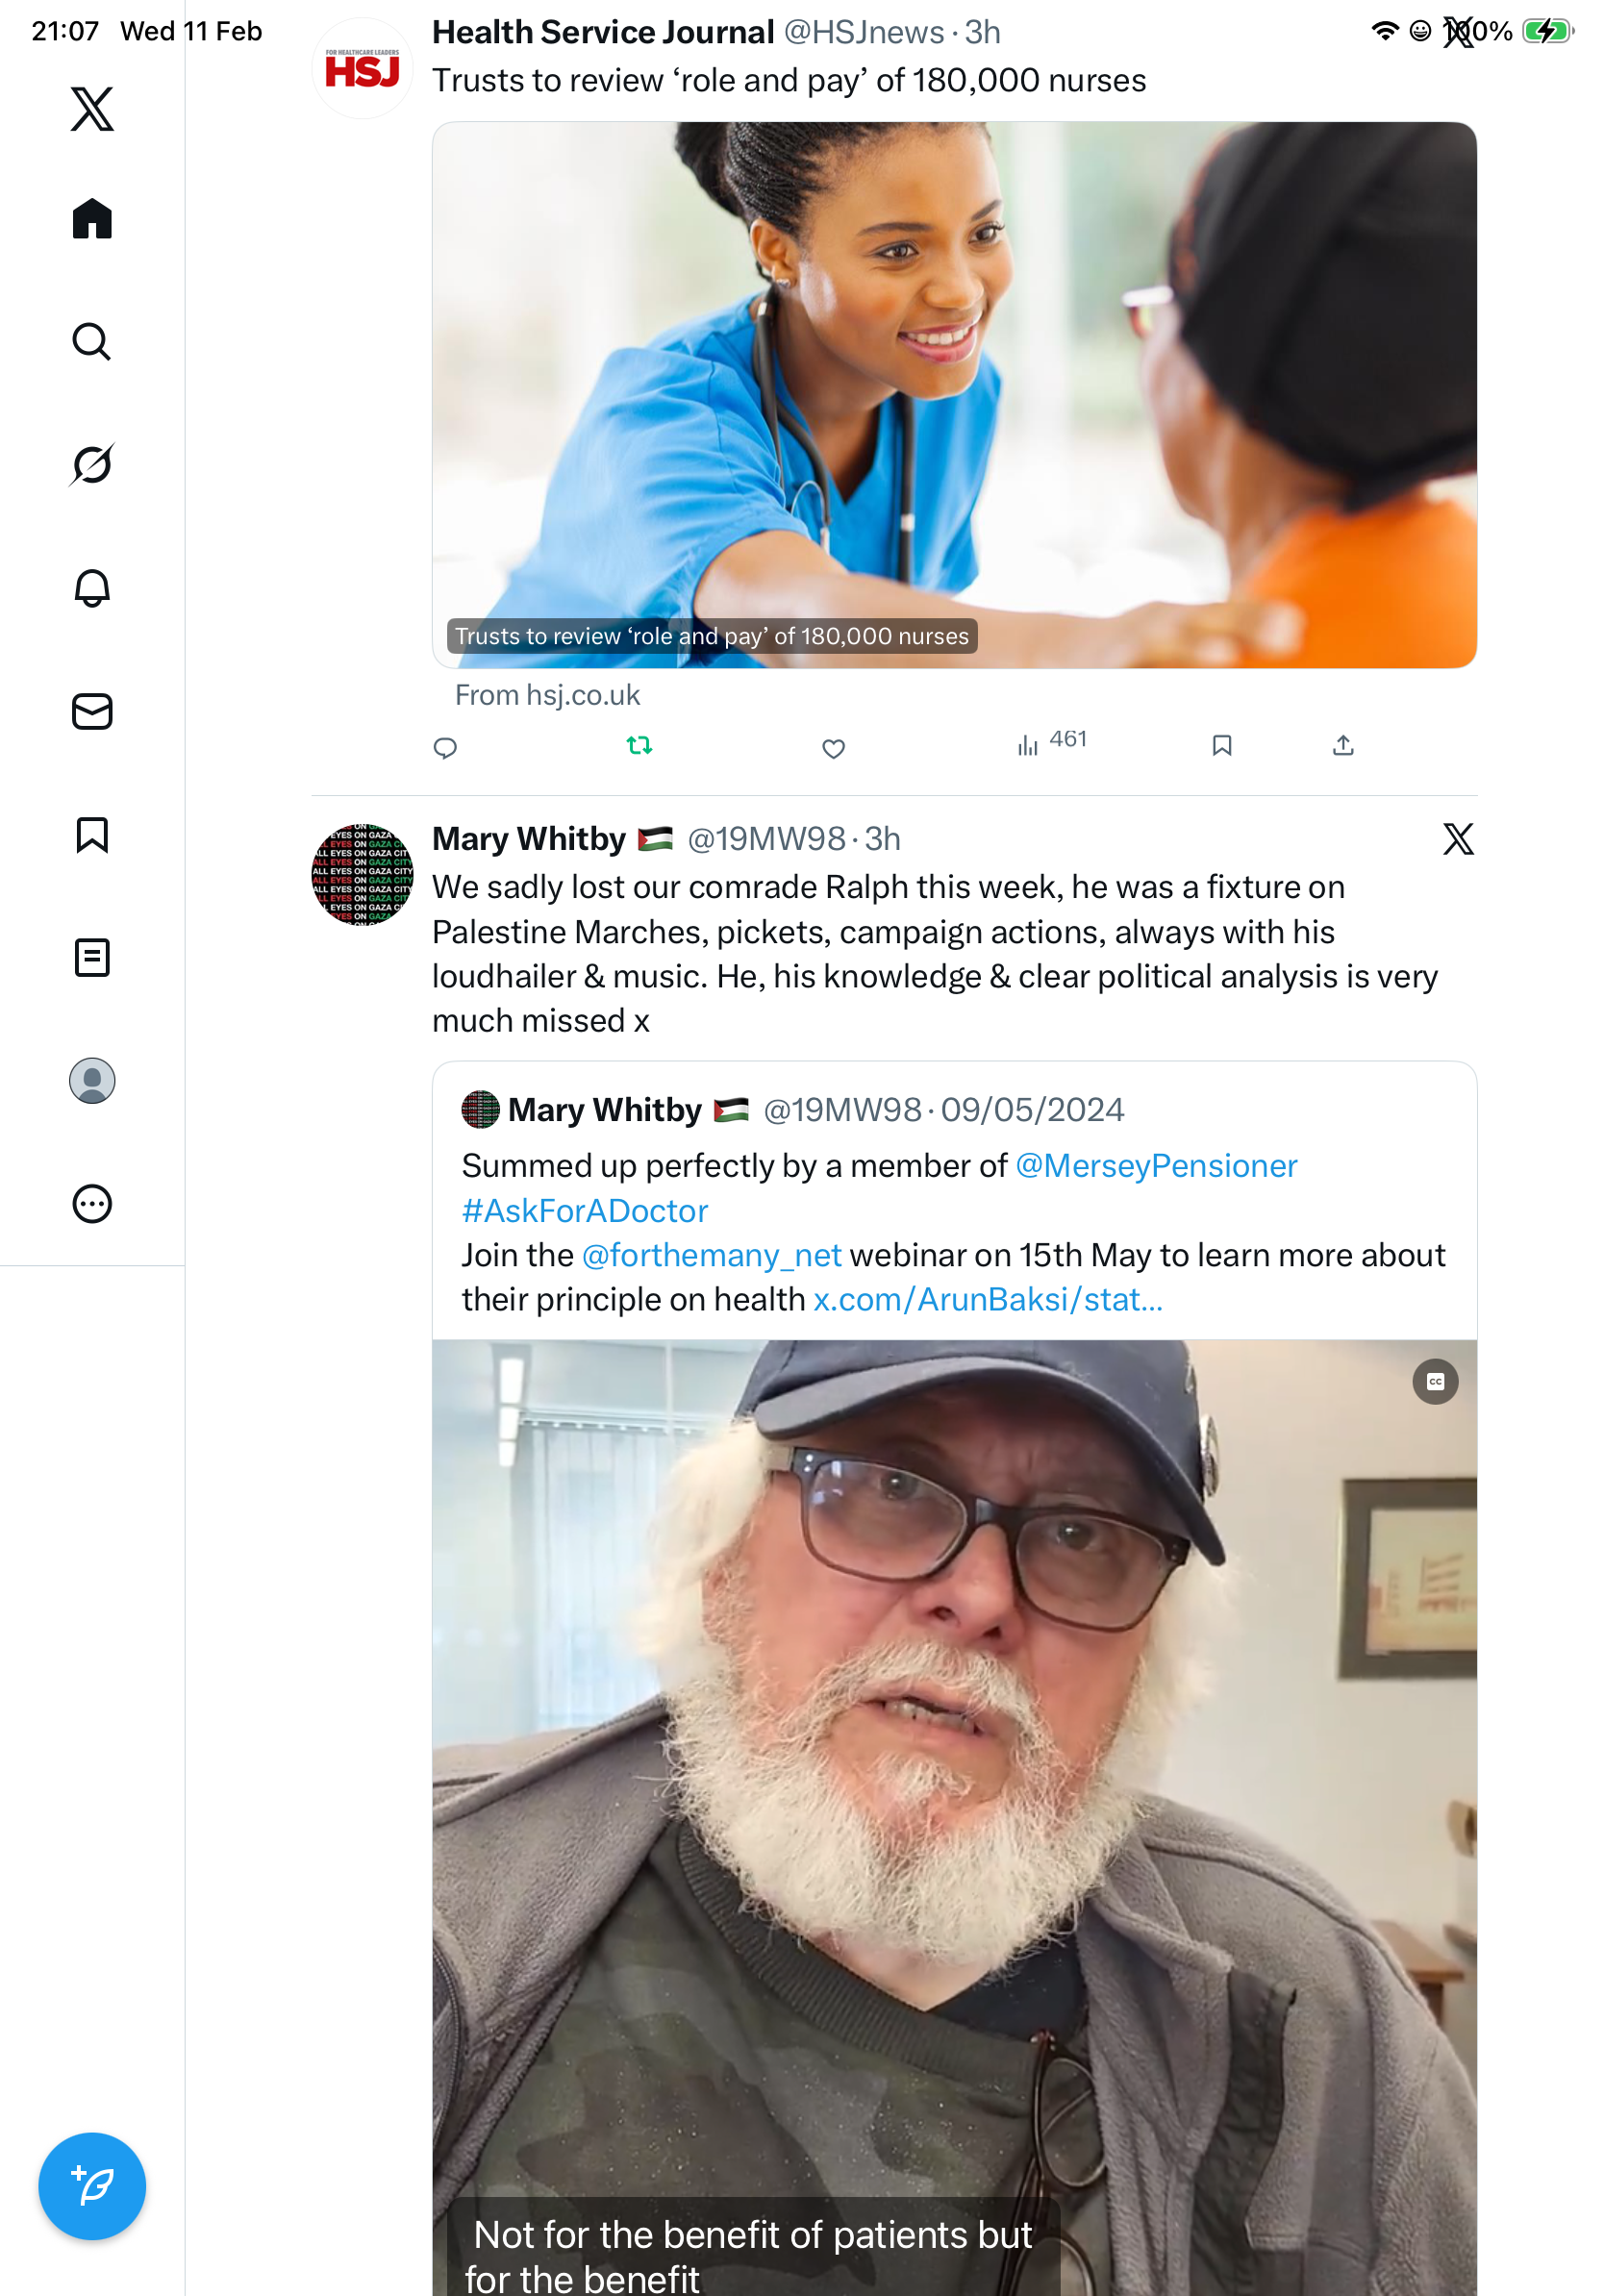Share the HSJ nurses post
The image size is (1604, 2296).
click(x=1343, y=746)
